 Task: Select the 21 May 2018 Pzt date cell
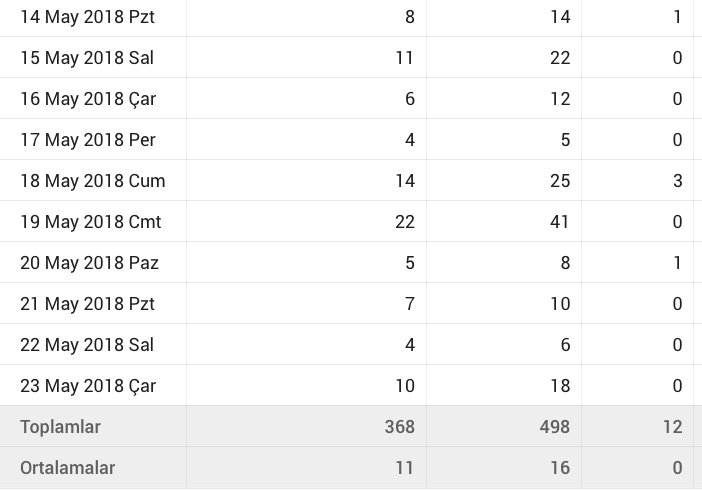pos(87,304)
